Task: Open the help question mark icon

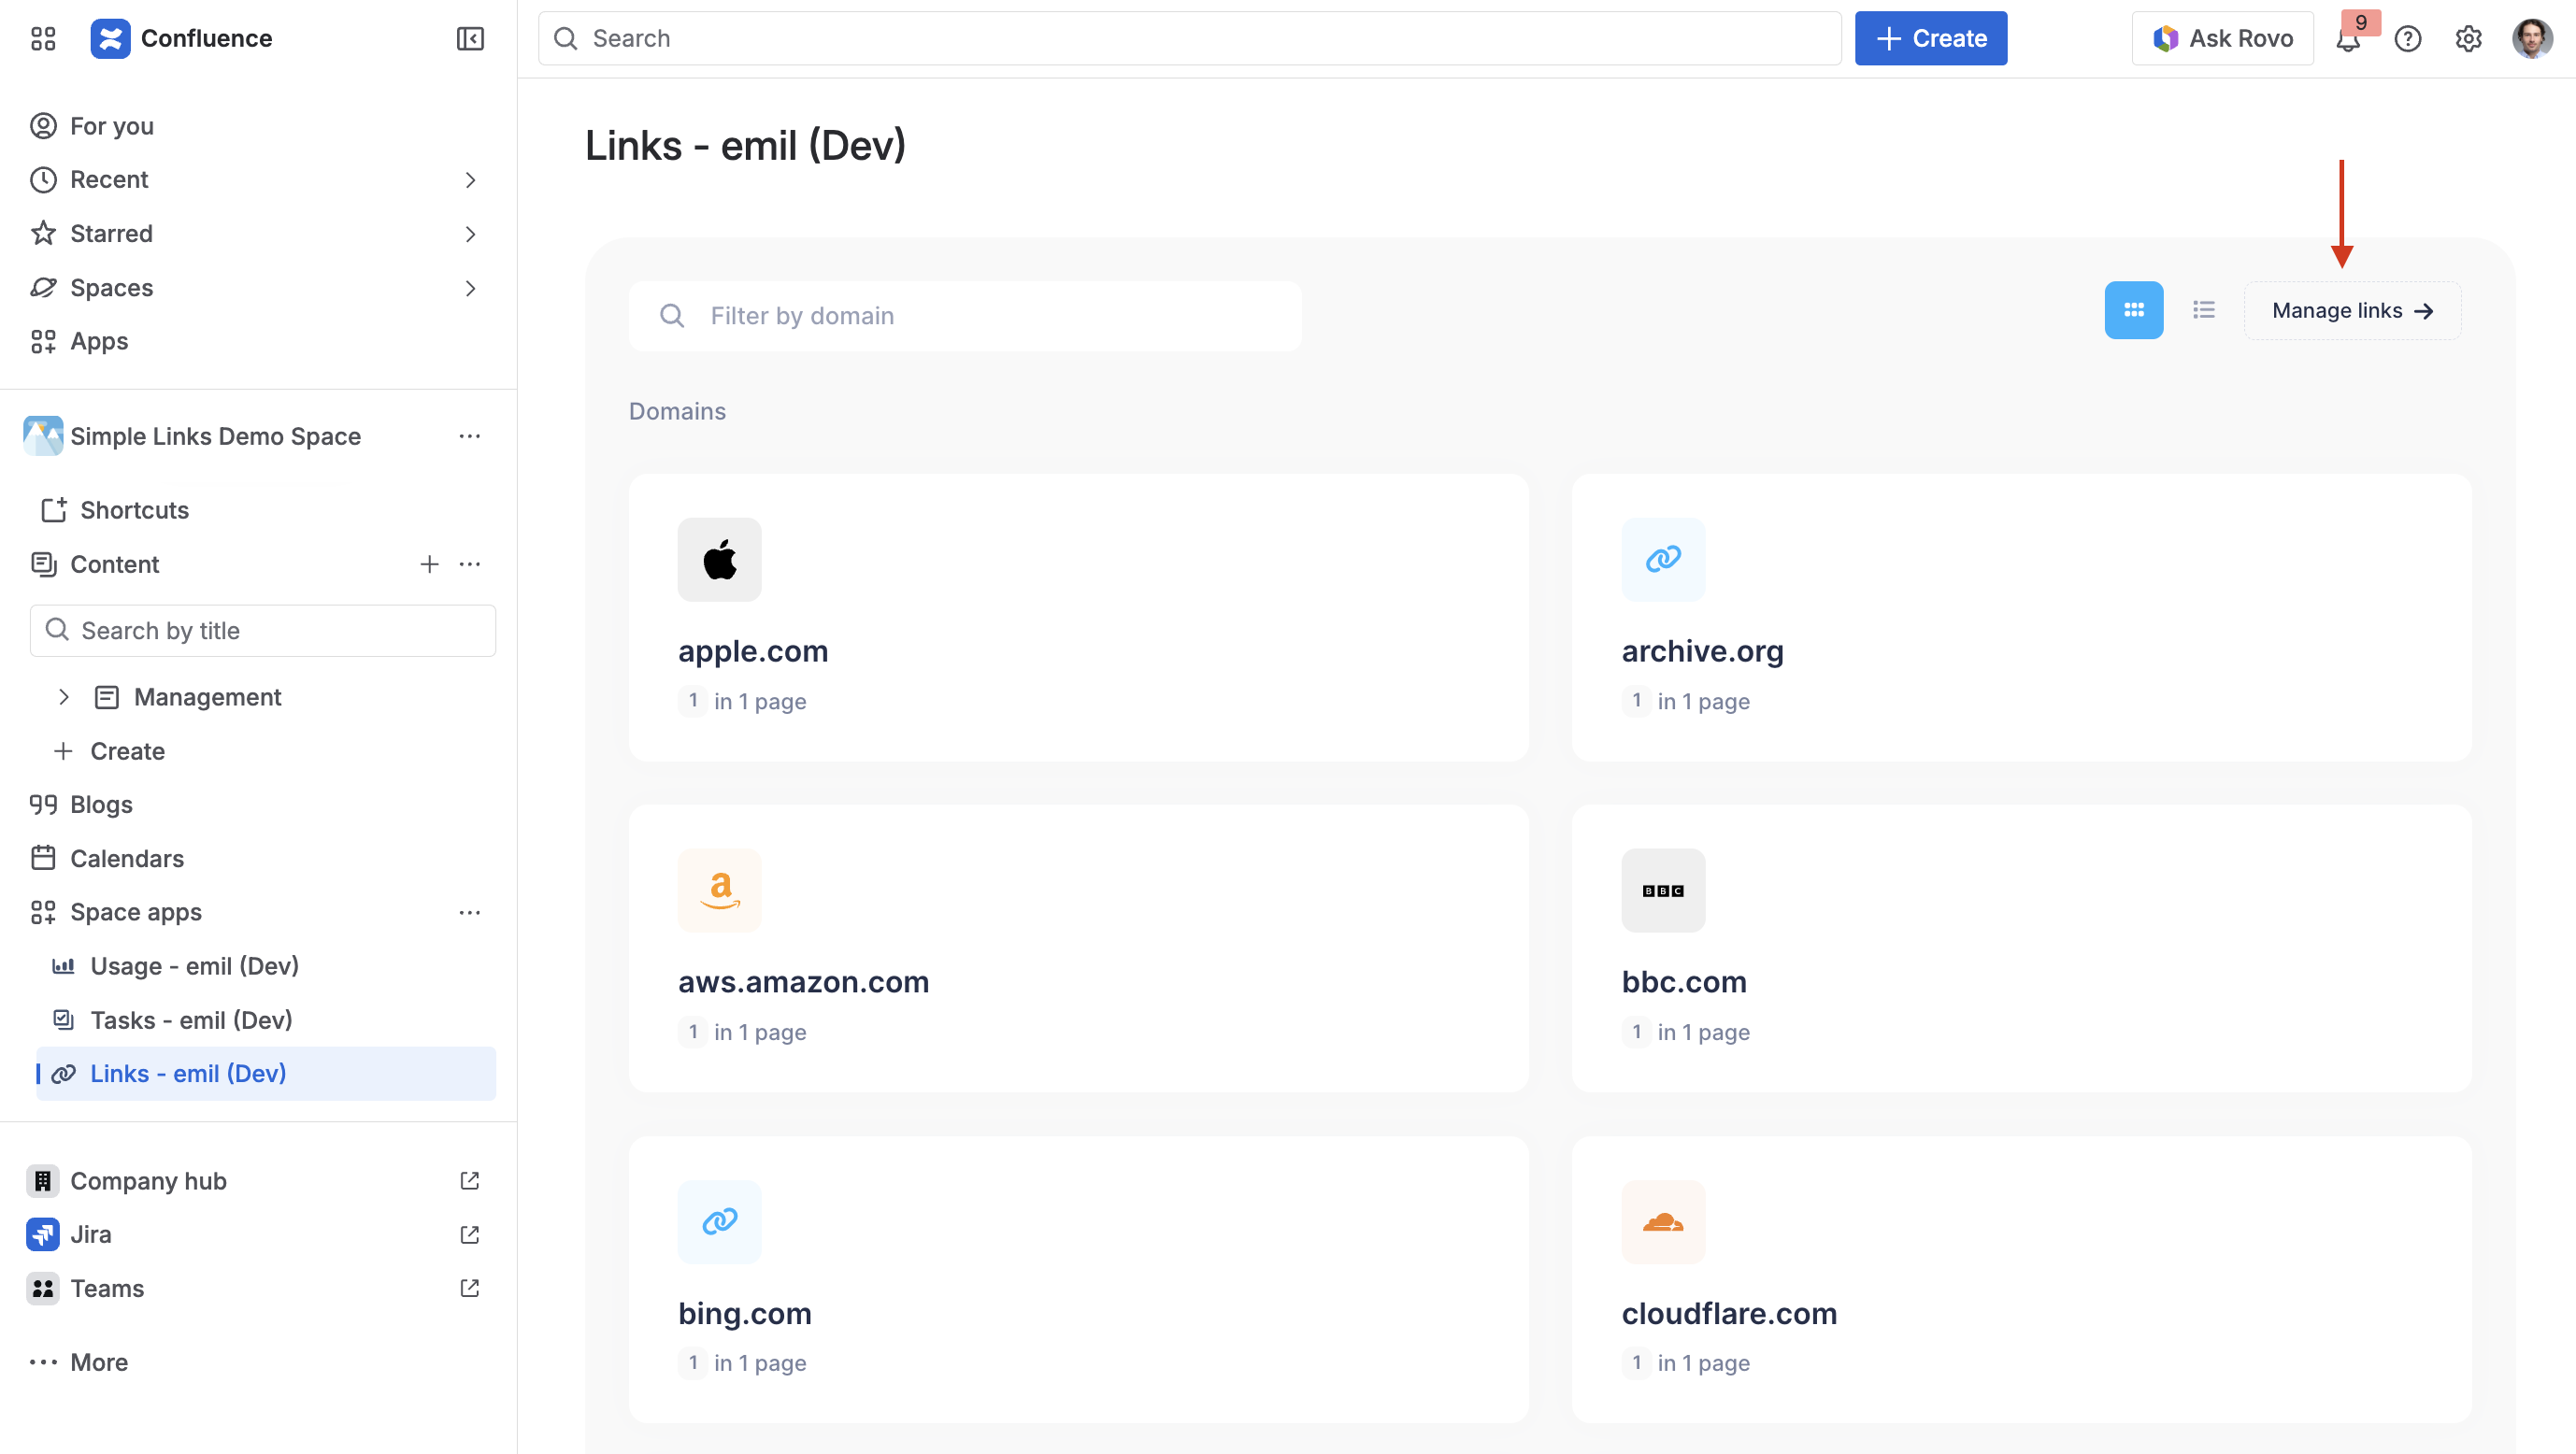Action: (x=2408, y=39)
